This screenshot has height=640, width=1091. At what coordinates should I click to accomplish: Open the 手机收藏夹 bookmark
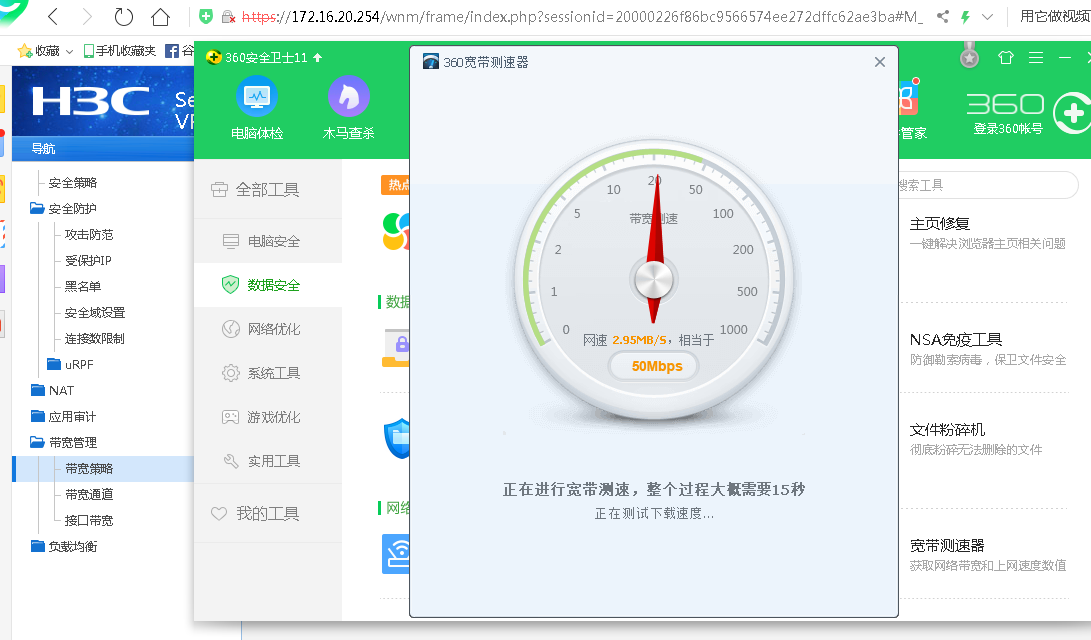point(119,51)
